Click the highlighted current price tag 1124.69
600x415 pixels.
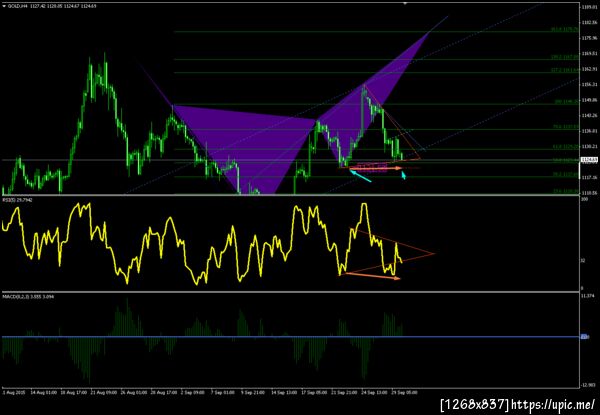(x=587, y=159)
